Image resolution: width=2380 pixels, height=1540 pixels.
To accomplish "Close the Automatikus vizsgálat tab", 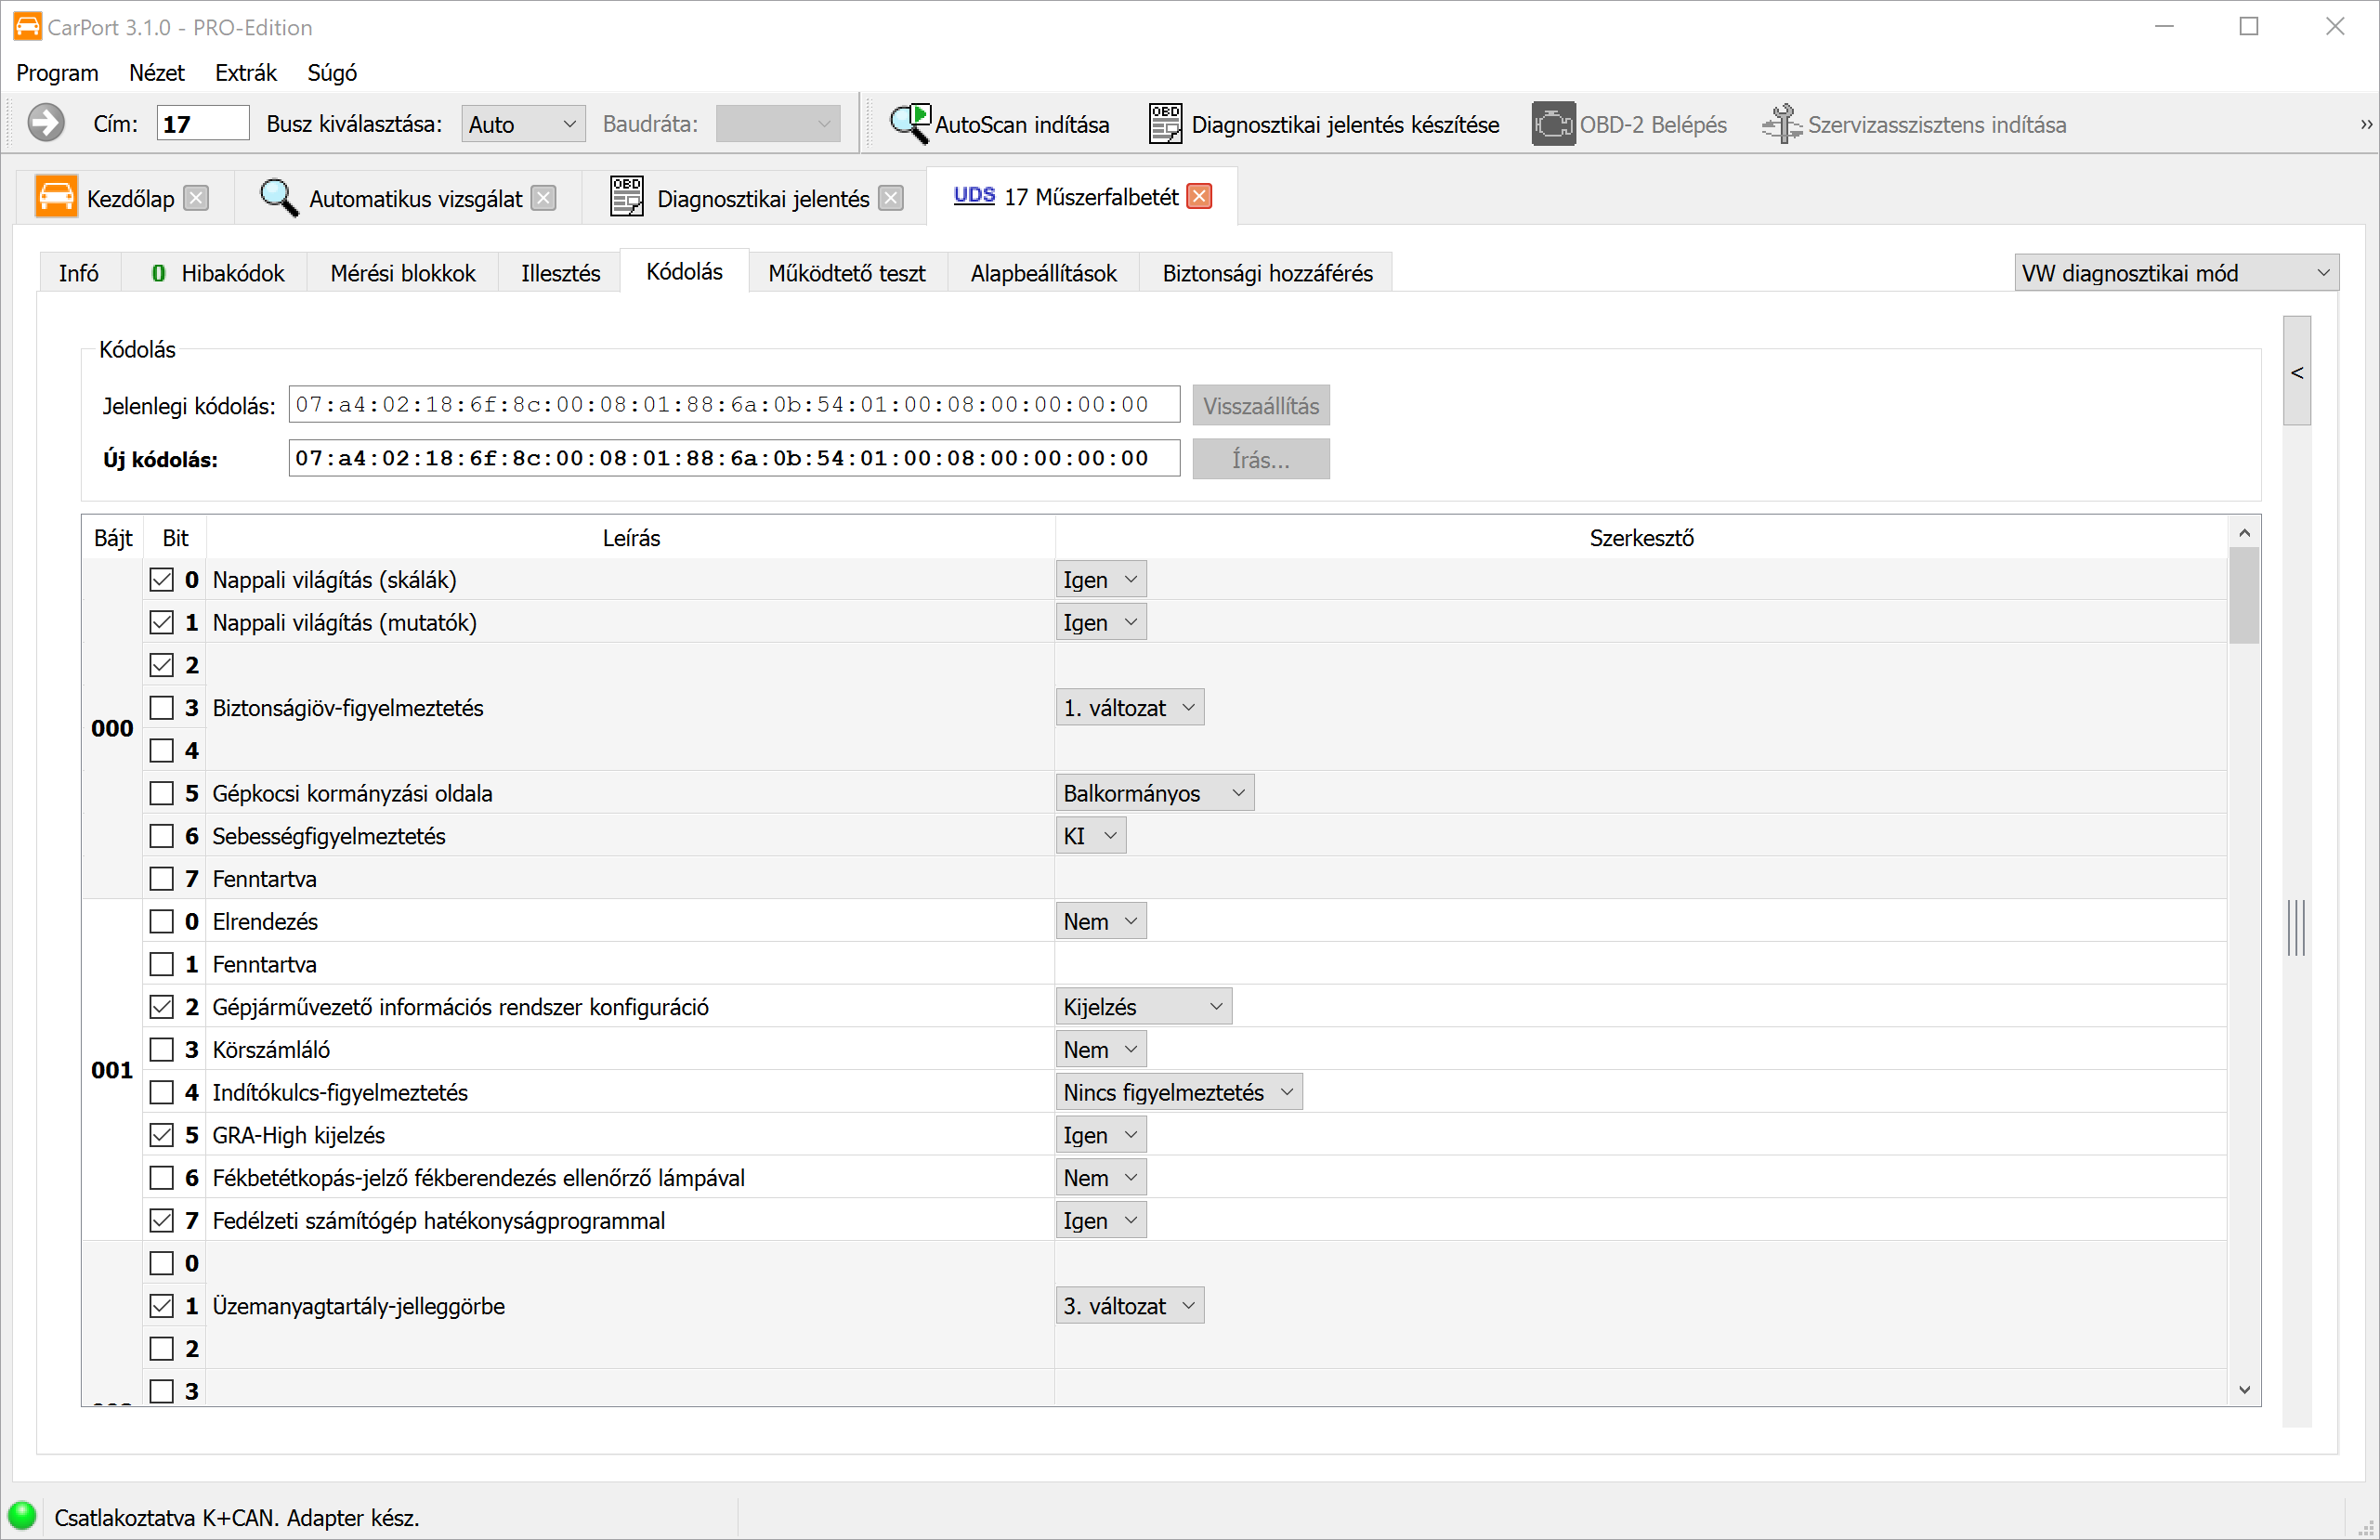I will click(x=544, y=198).
